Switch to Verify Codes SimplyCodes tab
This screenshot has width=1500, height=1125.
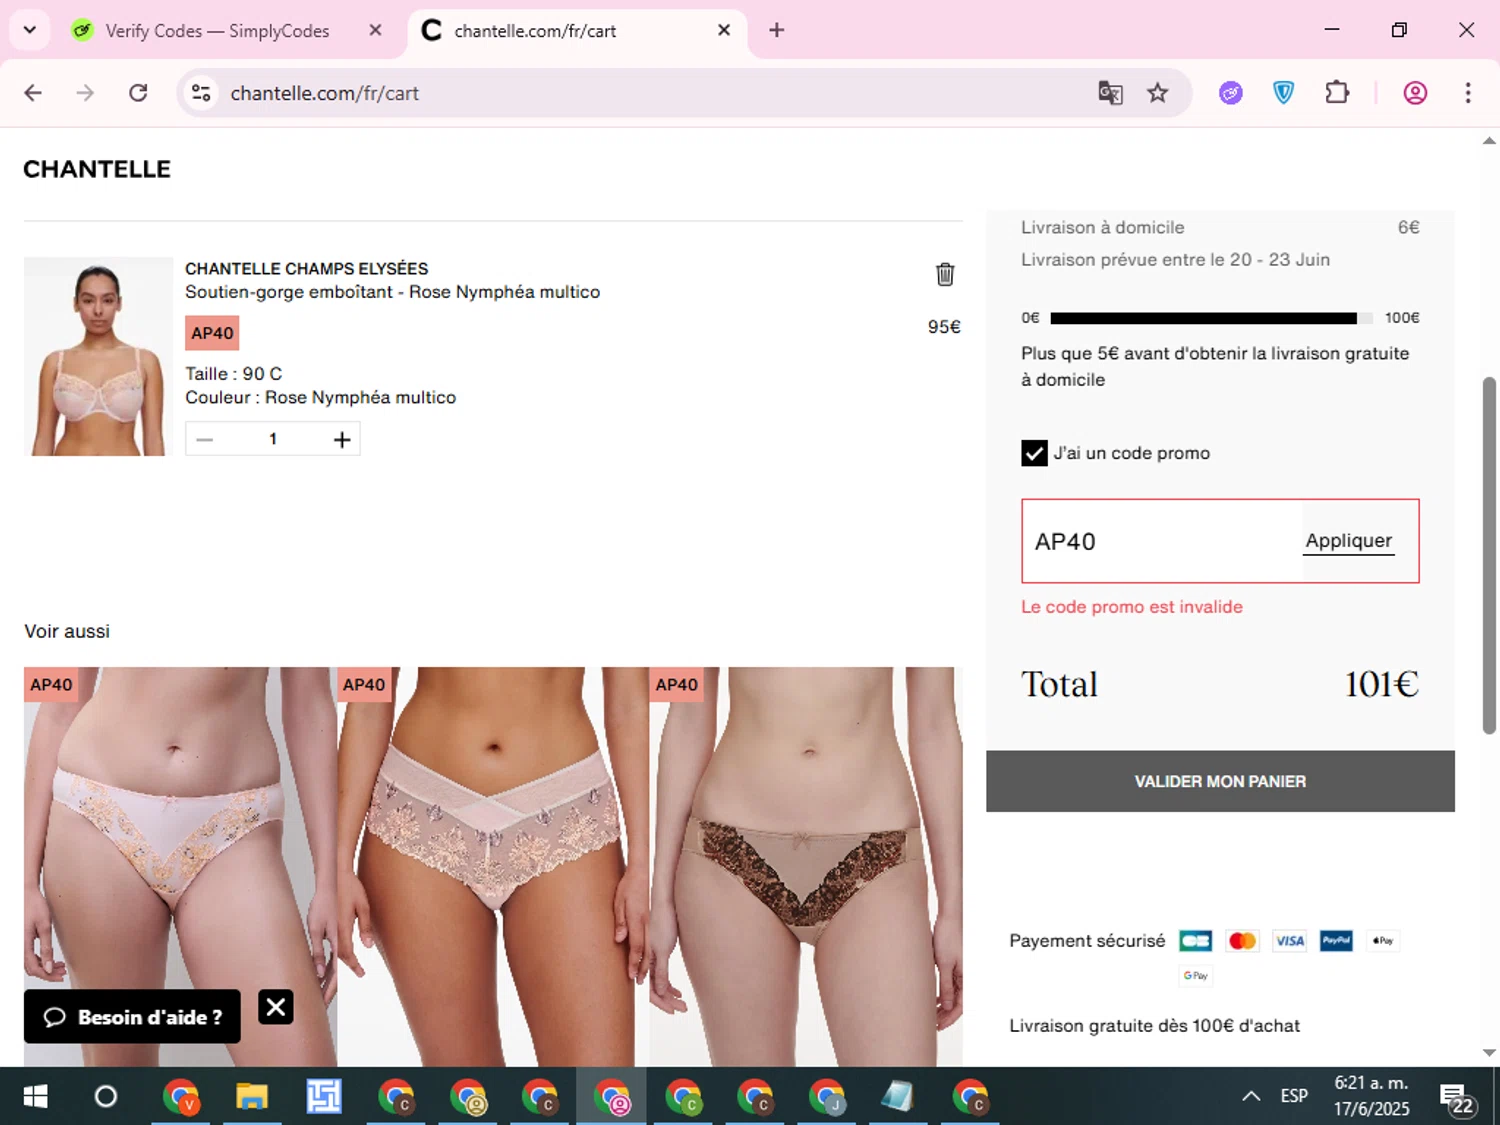point(217,31)
